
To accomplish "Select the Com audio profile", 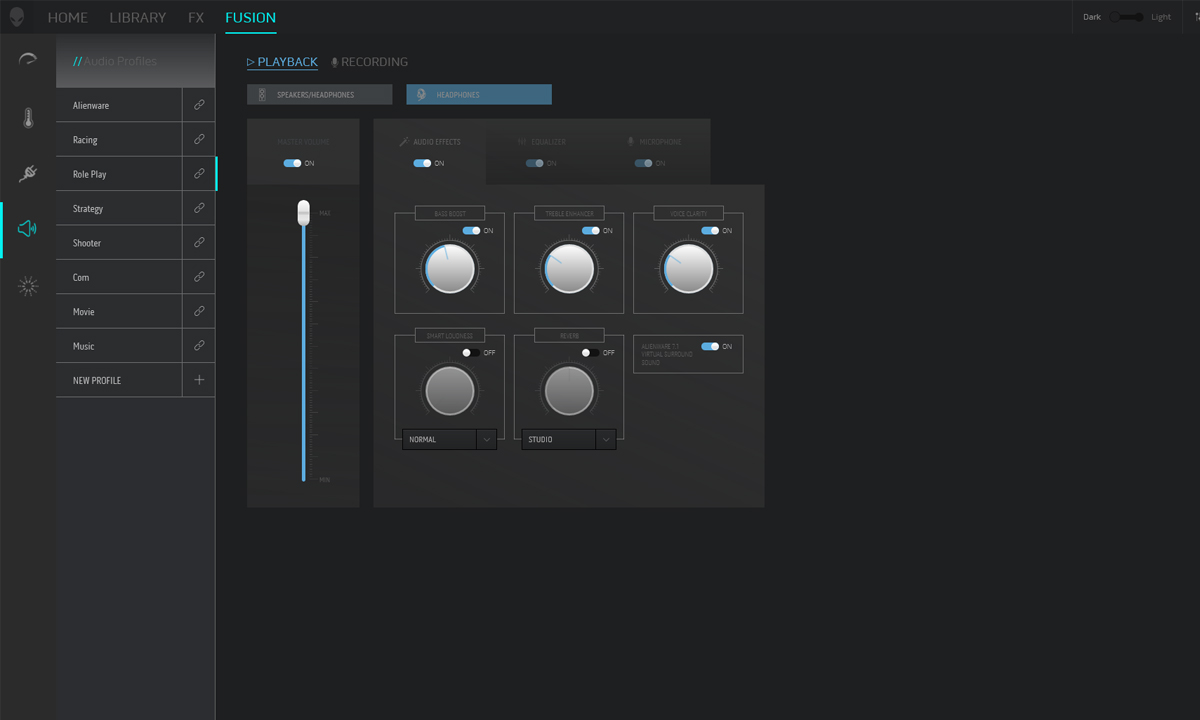I will (x=119, y=277).
